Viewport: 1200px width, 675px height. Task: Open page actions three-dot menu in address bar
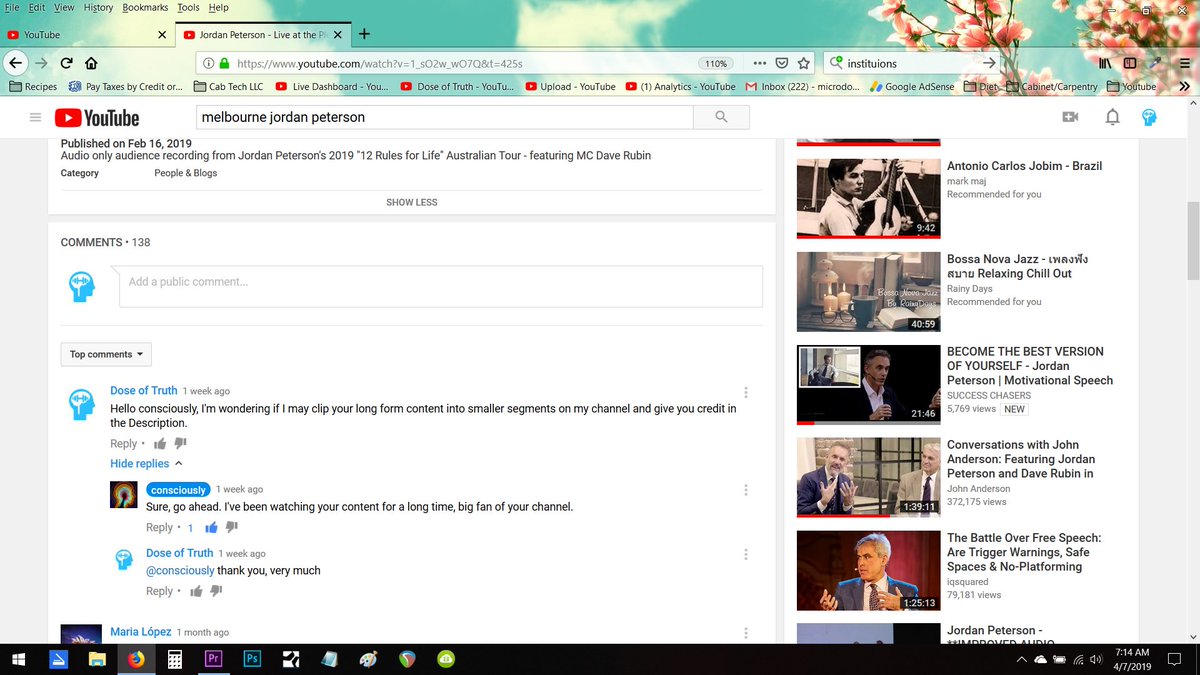coord(759,63)
